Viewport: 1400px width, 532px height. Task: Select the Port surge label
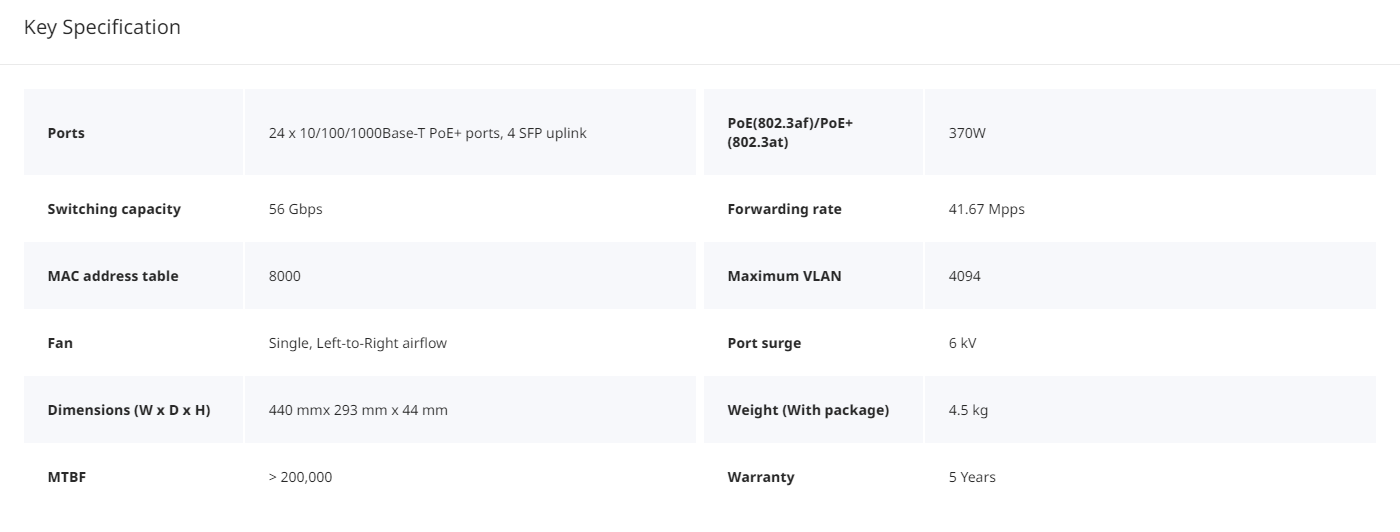764,343
